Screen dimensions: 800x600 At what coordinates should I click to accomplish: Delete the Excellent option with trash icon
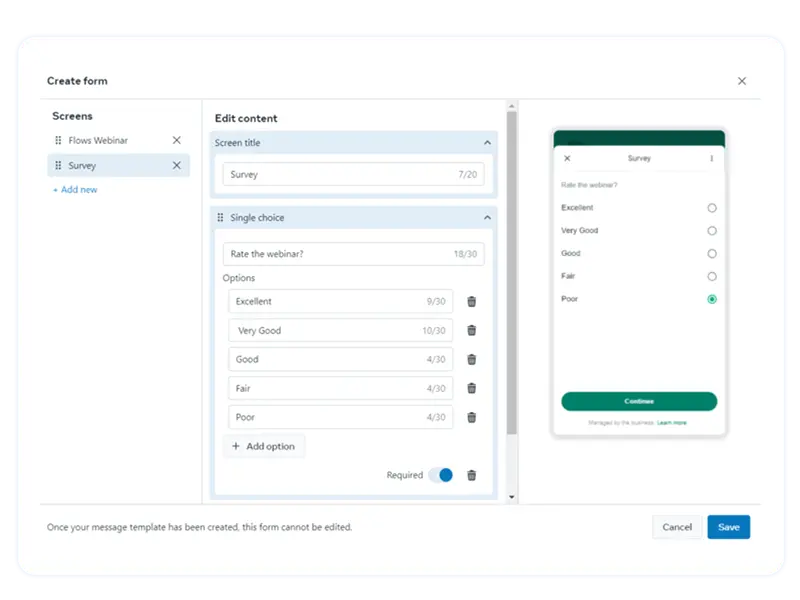coord(472,302)
